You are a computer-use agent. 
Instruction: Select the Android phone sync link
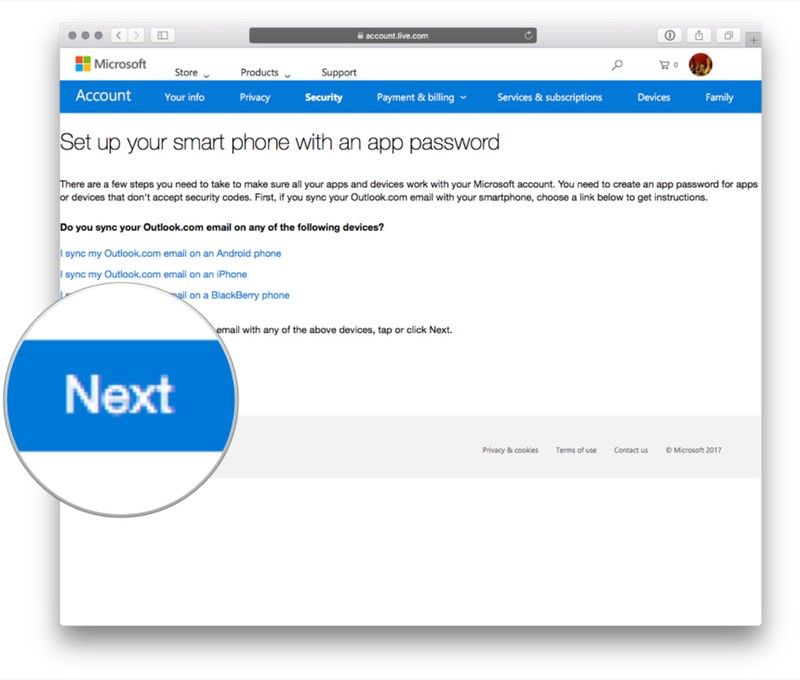click(171, 253)
